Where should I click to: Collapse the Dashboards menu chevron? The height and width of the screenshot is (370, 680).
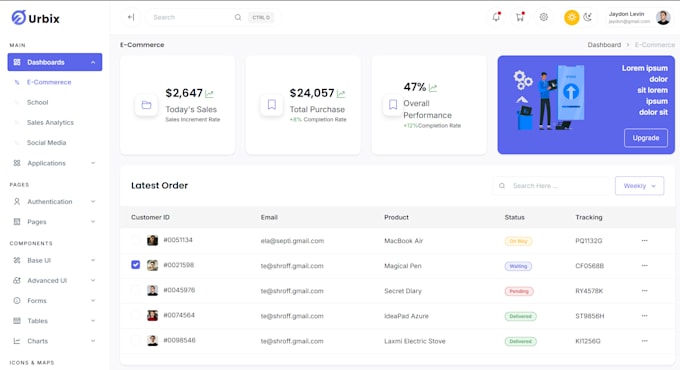click(x=93, y=62)
